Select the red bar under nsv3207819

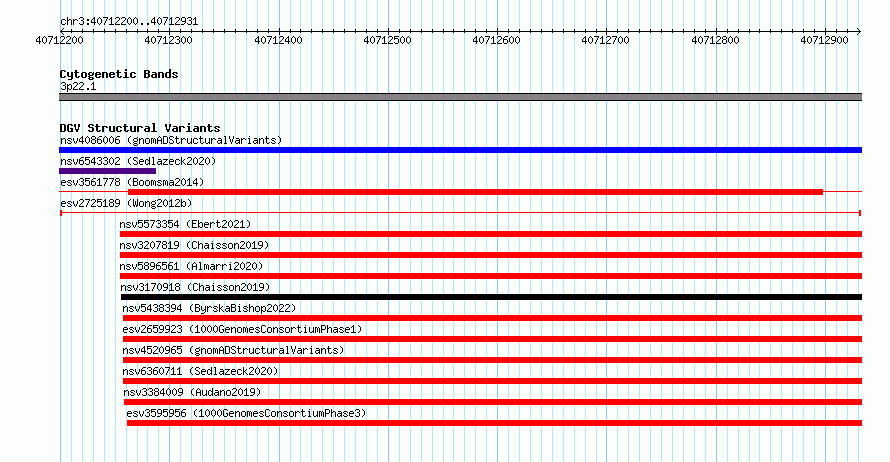[491, 255]
